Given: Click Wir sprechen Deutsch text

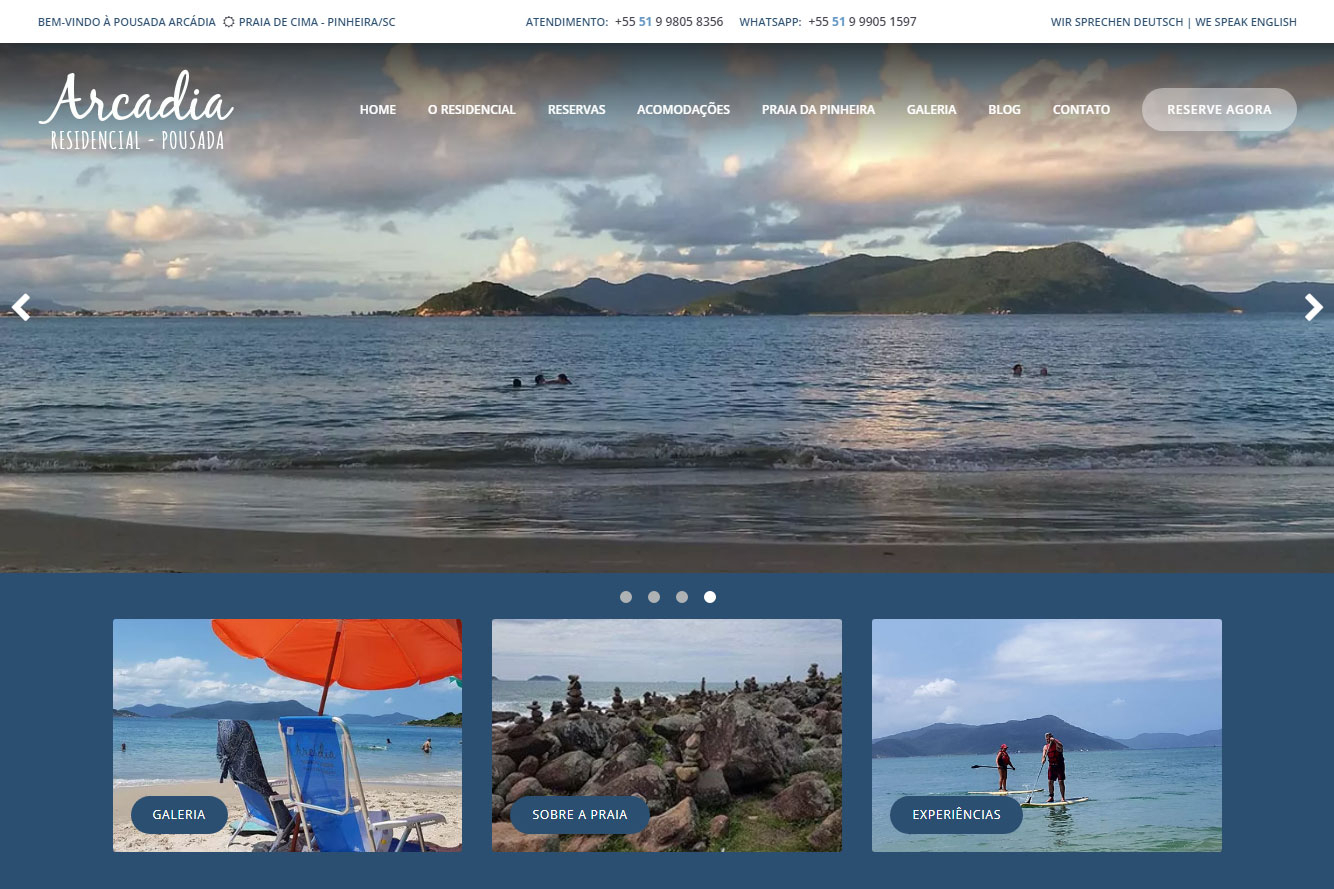Looking at the screenshot, I should tap(1117, 22).
